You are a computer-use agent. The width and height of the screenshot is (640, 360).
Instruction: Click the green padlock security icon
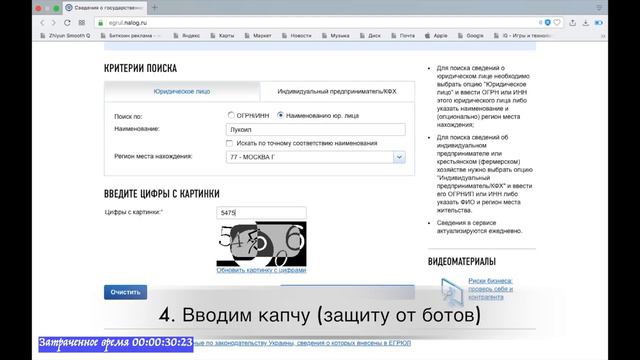100,23
